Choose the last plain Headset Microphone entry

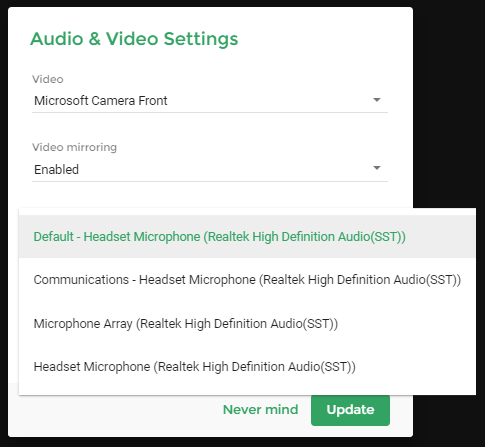click(247, 367)
